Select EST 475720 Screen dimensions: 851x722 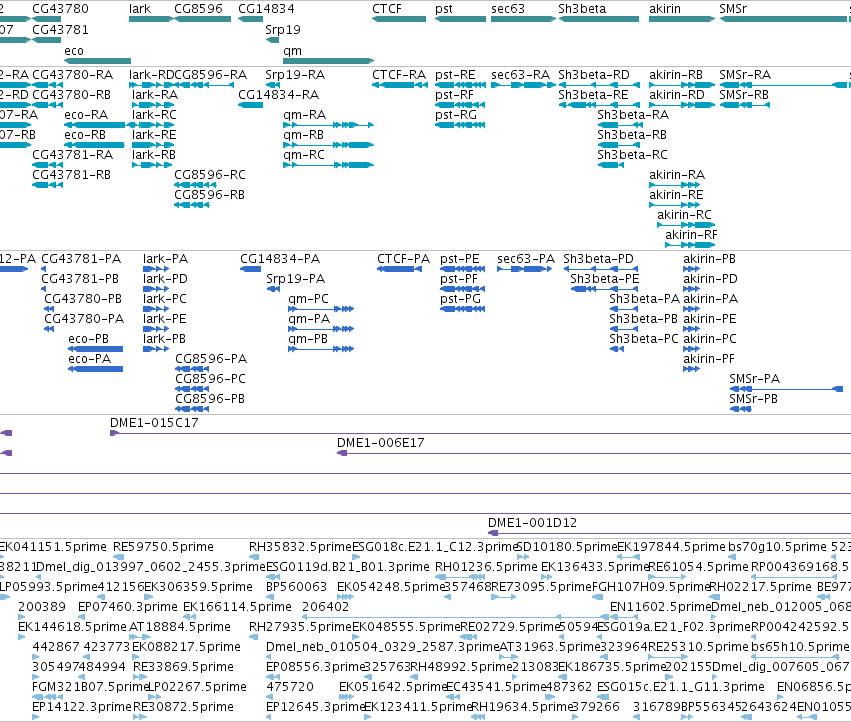pos(290,687)
